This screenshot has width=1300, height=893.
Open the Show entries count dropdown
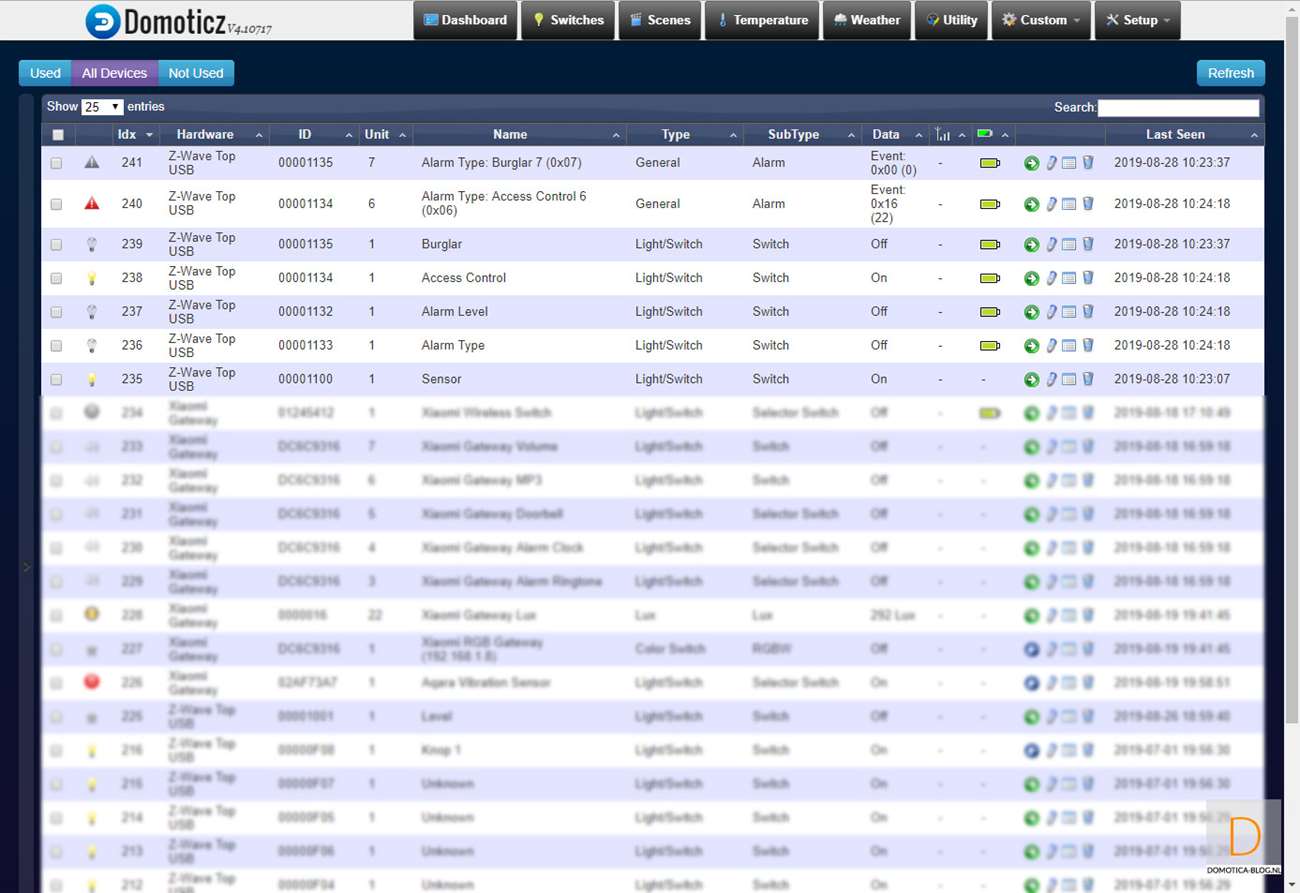102,107
